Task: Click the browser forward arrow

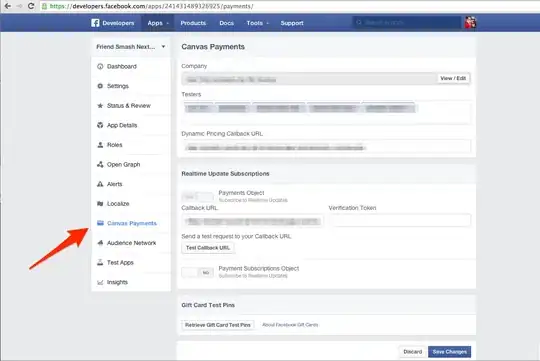Action: pos(19,6)
